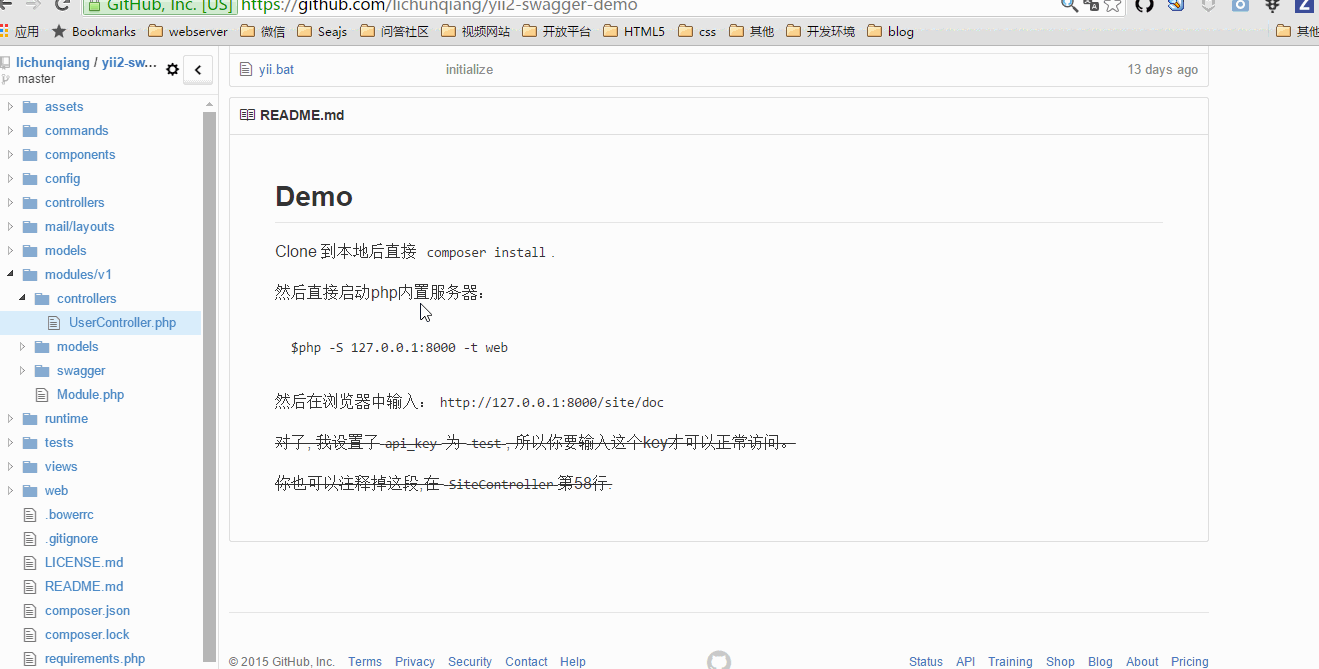Viewport: 1319px width, 669px height.
Task: Click the '13 days ago' timestamp
Action: 1162,70
